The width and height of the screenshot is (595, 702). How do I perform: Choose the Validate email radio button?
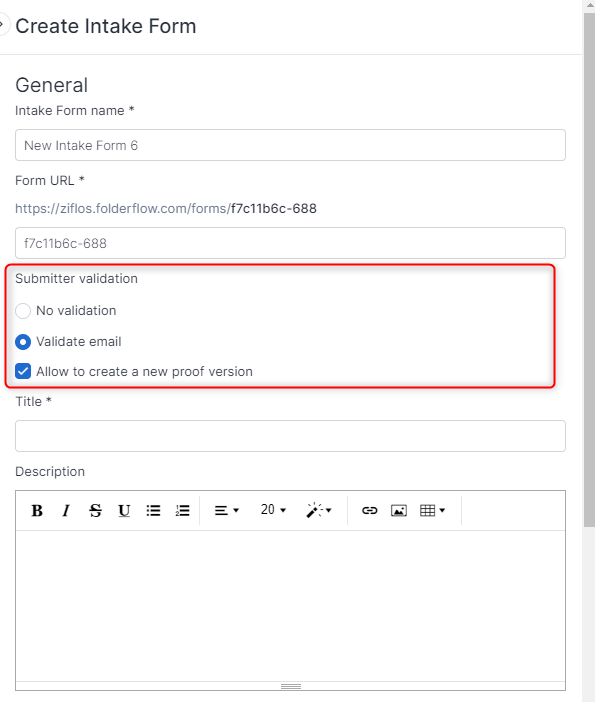(23, 342)
